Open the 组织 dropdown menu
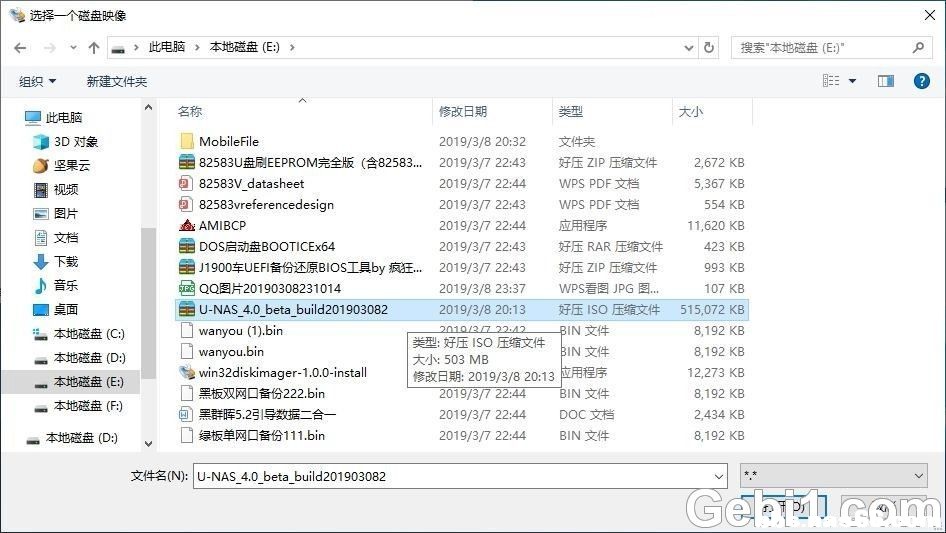 pos(38,81)
